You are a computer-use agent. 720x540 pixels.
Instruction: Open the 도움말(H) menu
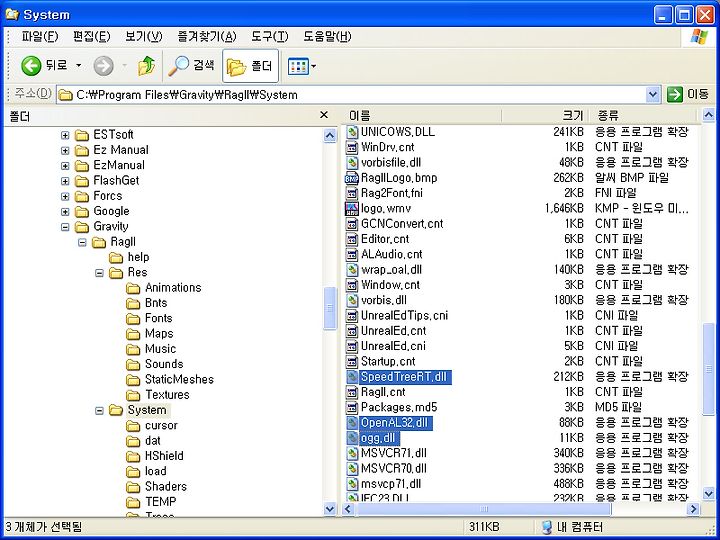click(x=327, y=37)
